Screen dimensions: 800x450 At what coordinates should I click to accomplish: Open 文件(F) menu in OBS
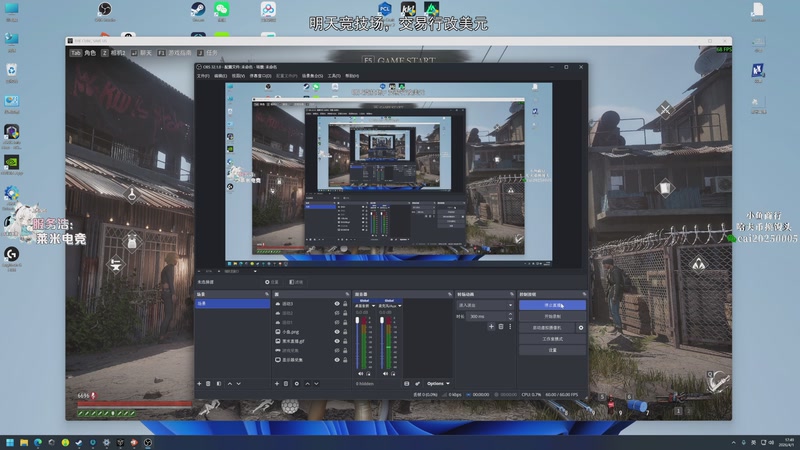(x=203, y=76)
